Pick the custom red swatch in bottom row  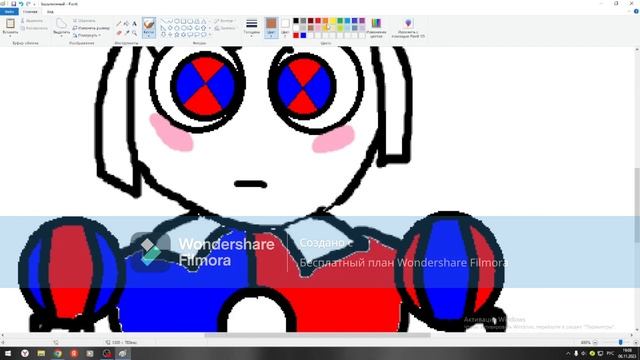(296, 36)
